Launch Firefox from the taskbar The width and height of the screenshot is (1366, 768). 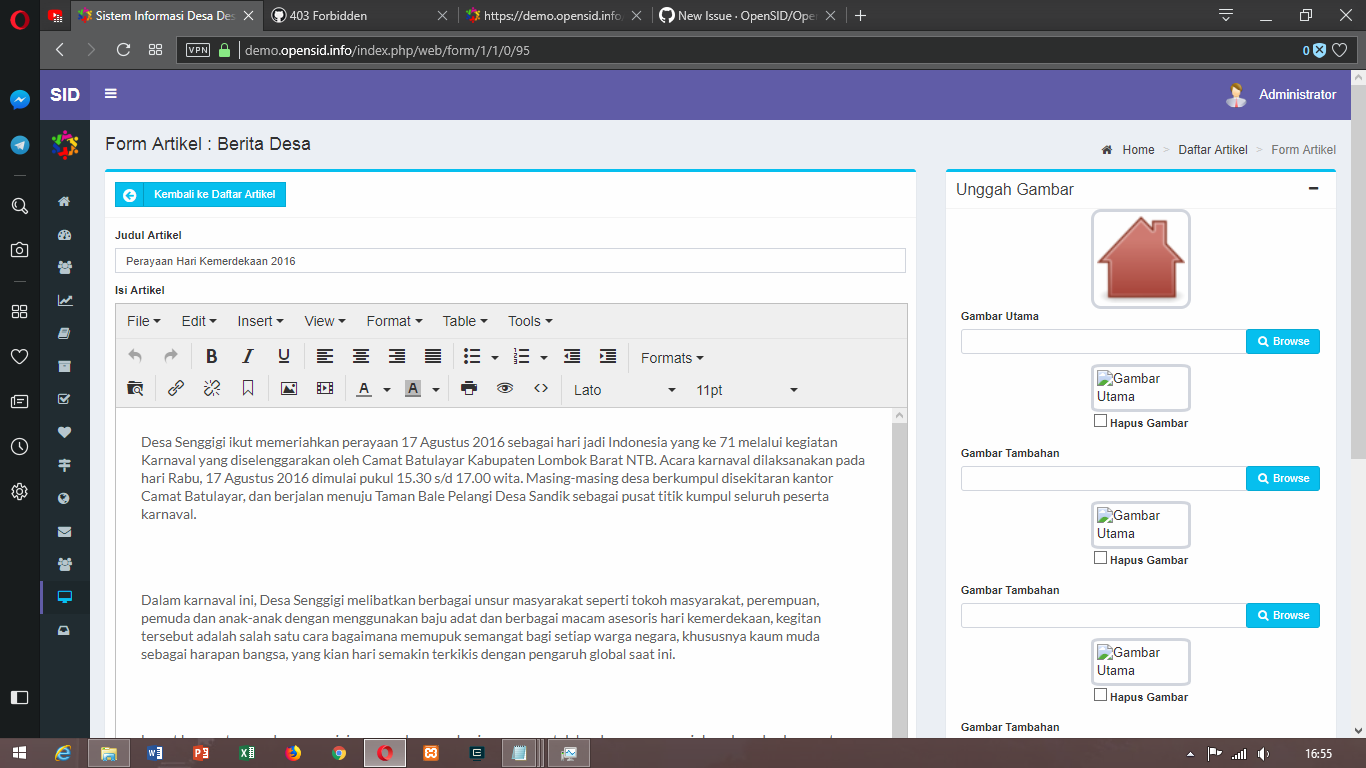coord(293,753)
